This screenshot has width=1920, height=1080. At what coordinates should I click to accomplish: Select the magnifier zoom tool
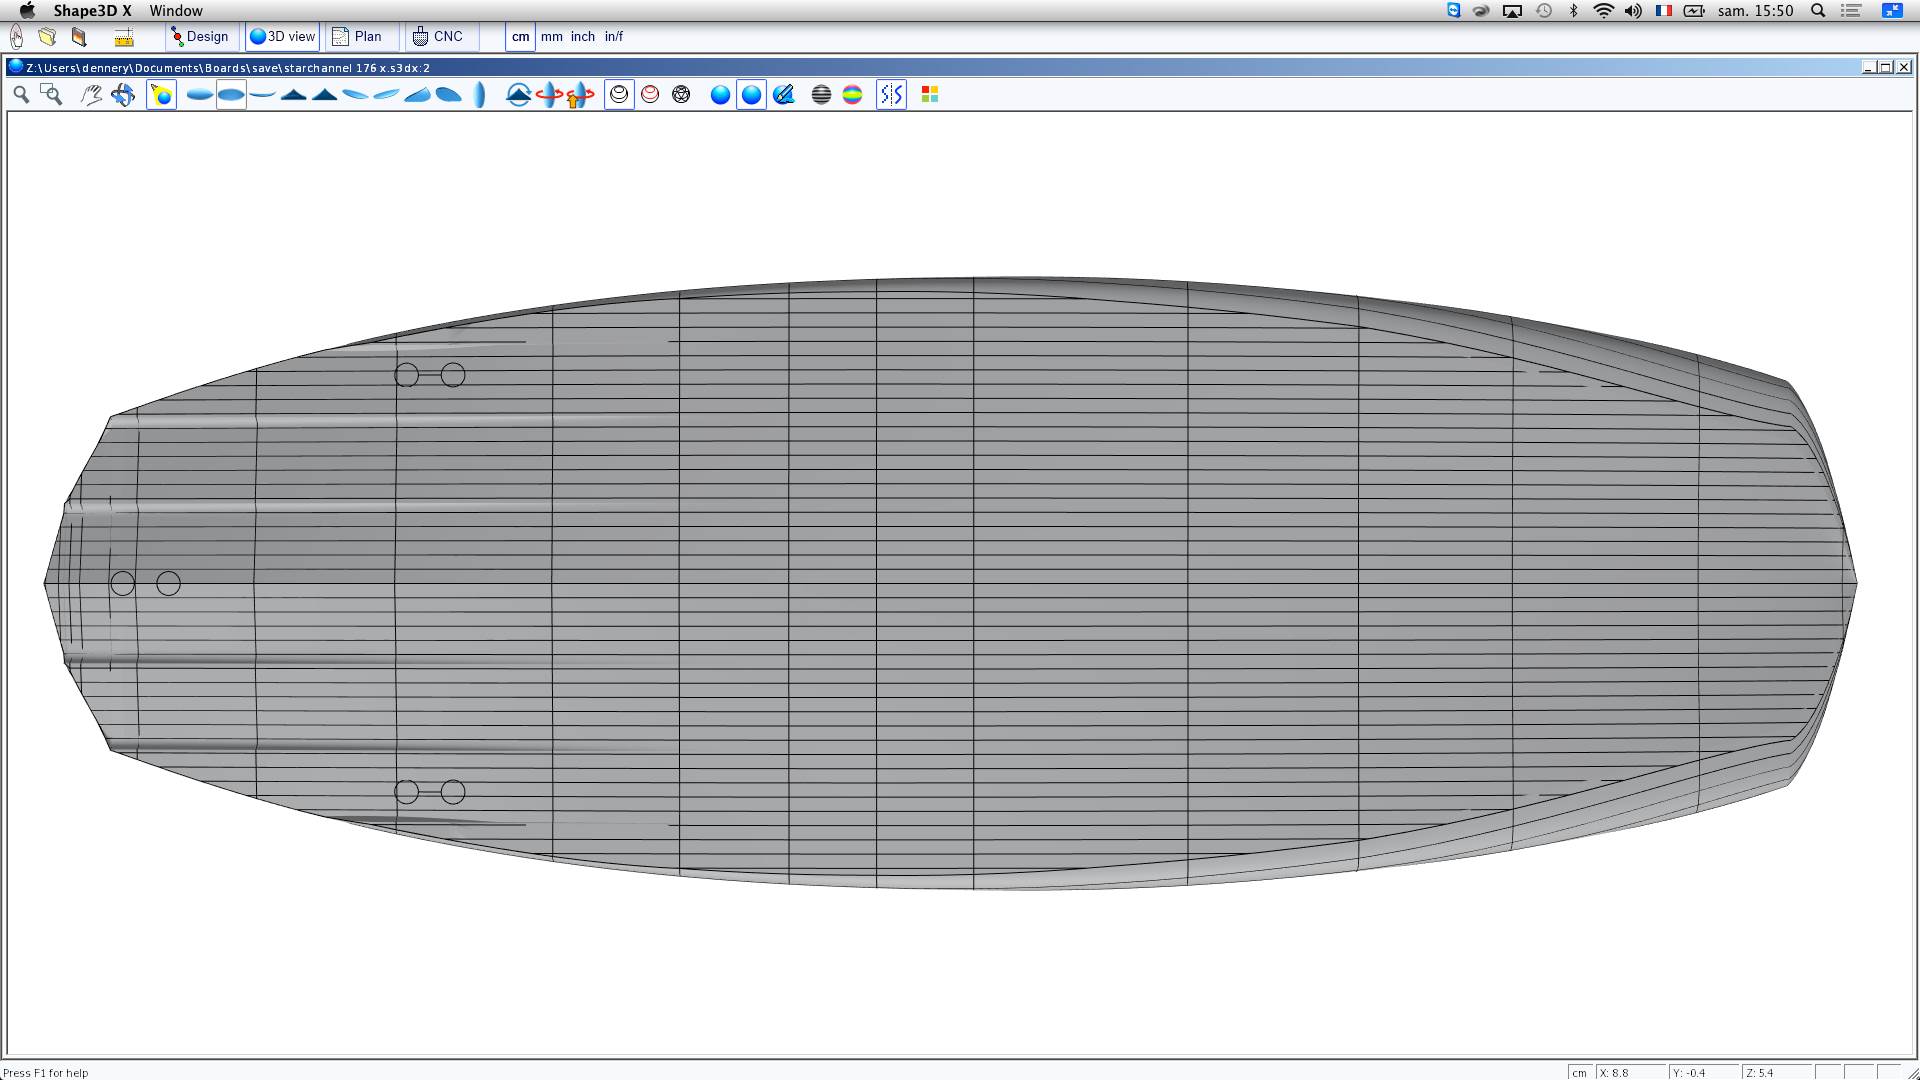[x=21, y=95]
